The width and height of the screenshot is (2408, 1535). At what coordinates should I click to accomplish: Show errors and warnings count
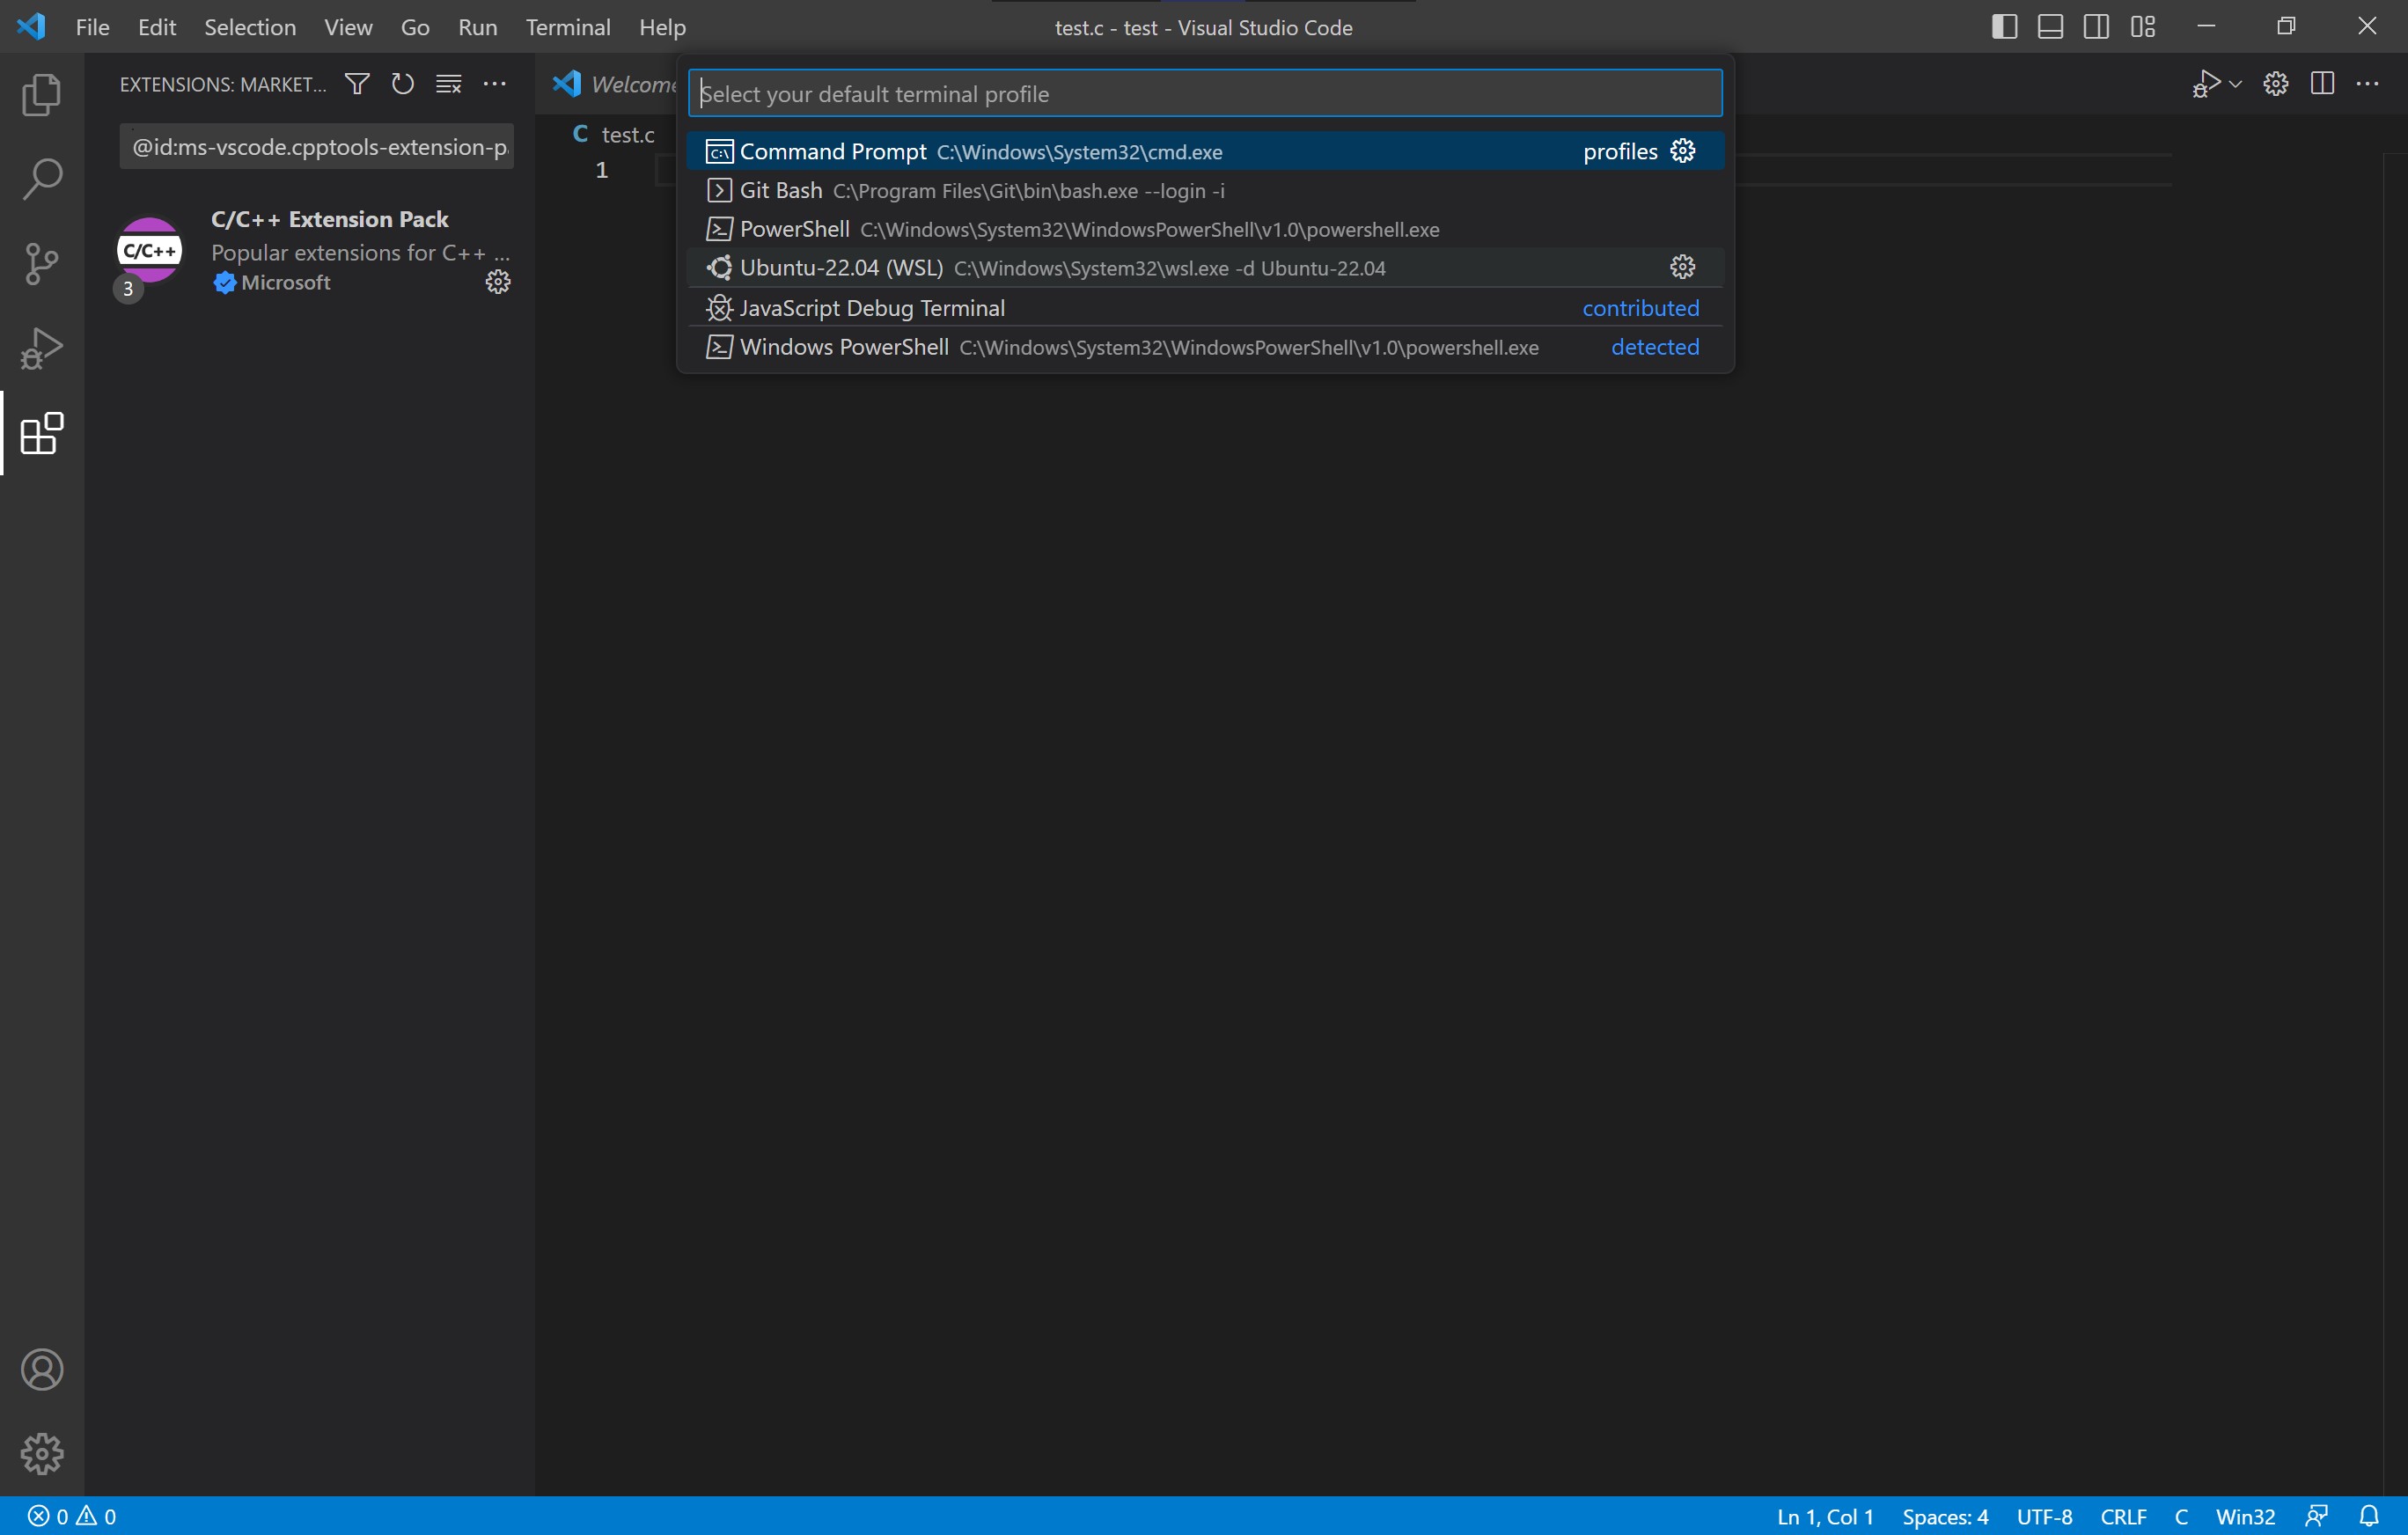point(71,1516)
